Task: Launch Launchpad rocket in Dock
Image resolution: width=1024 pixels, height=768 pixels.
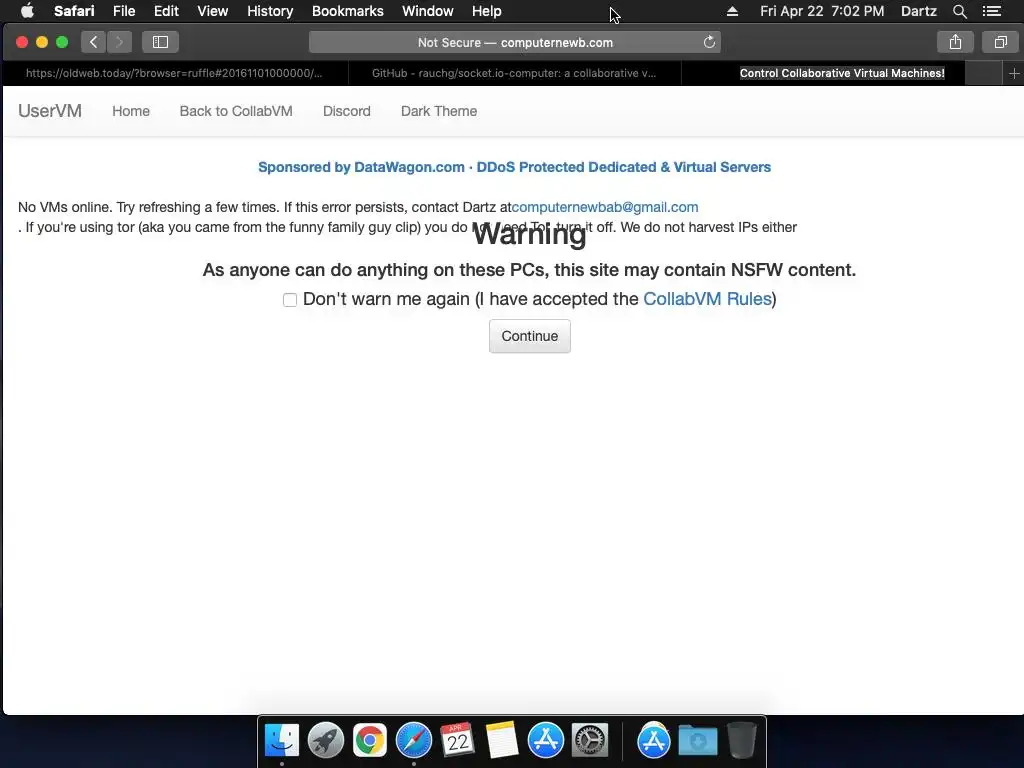Action: [325, 740]
